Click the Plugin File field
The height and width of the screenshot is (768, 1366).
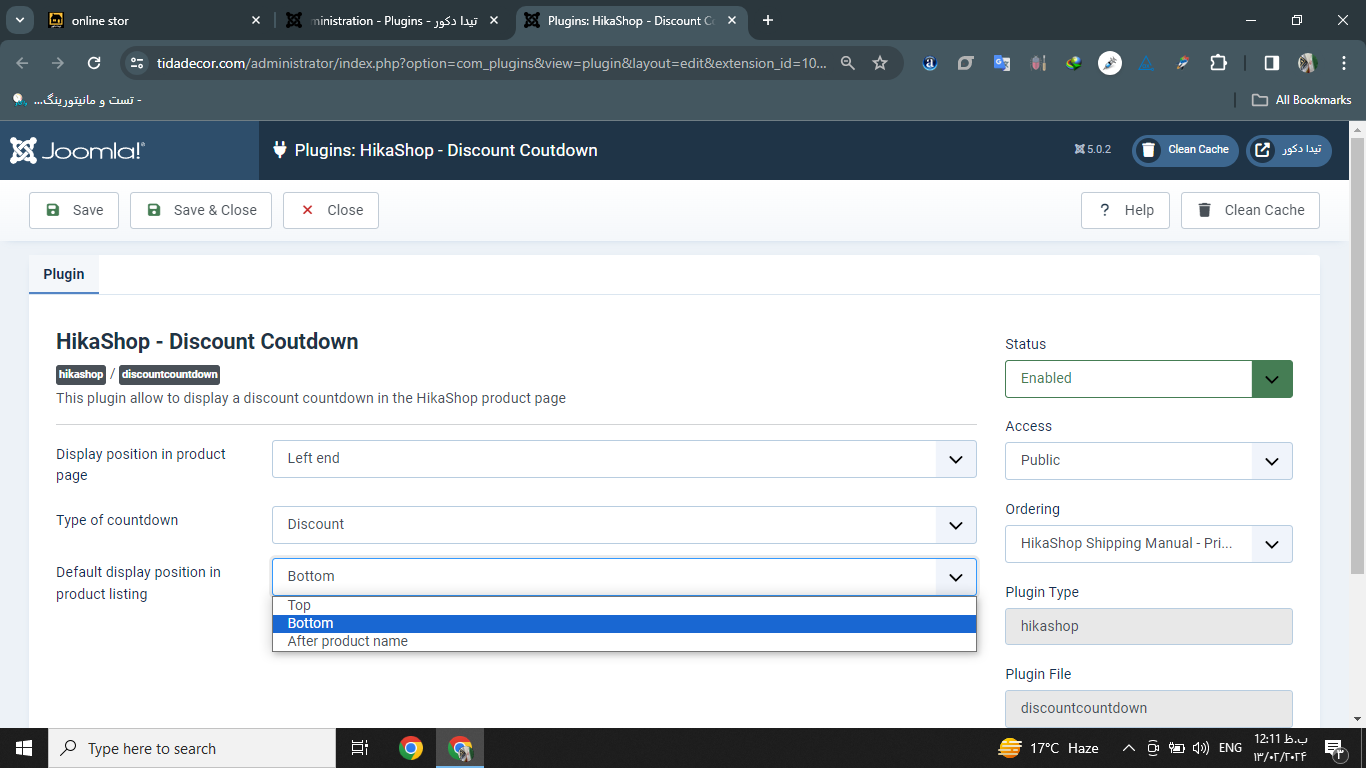coord(1149,709)
